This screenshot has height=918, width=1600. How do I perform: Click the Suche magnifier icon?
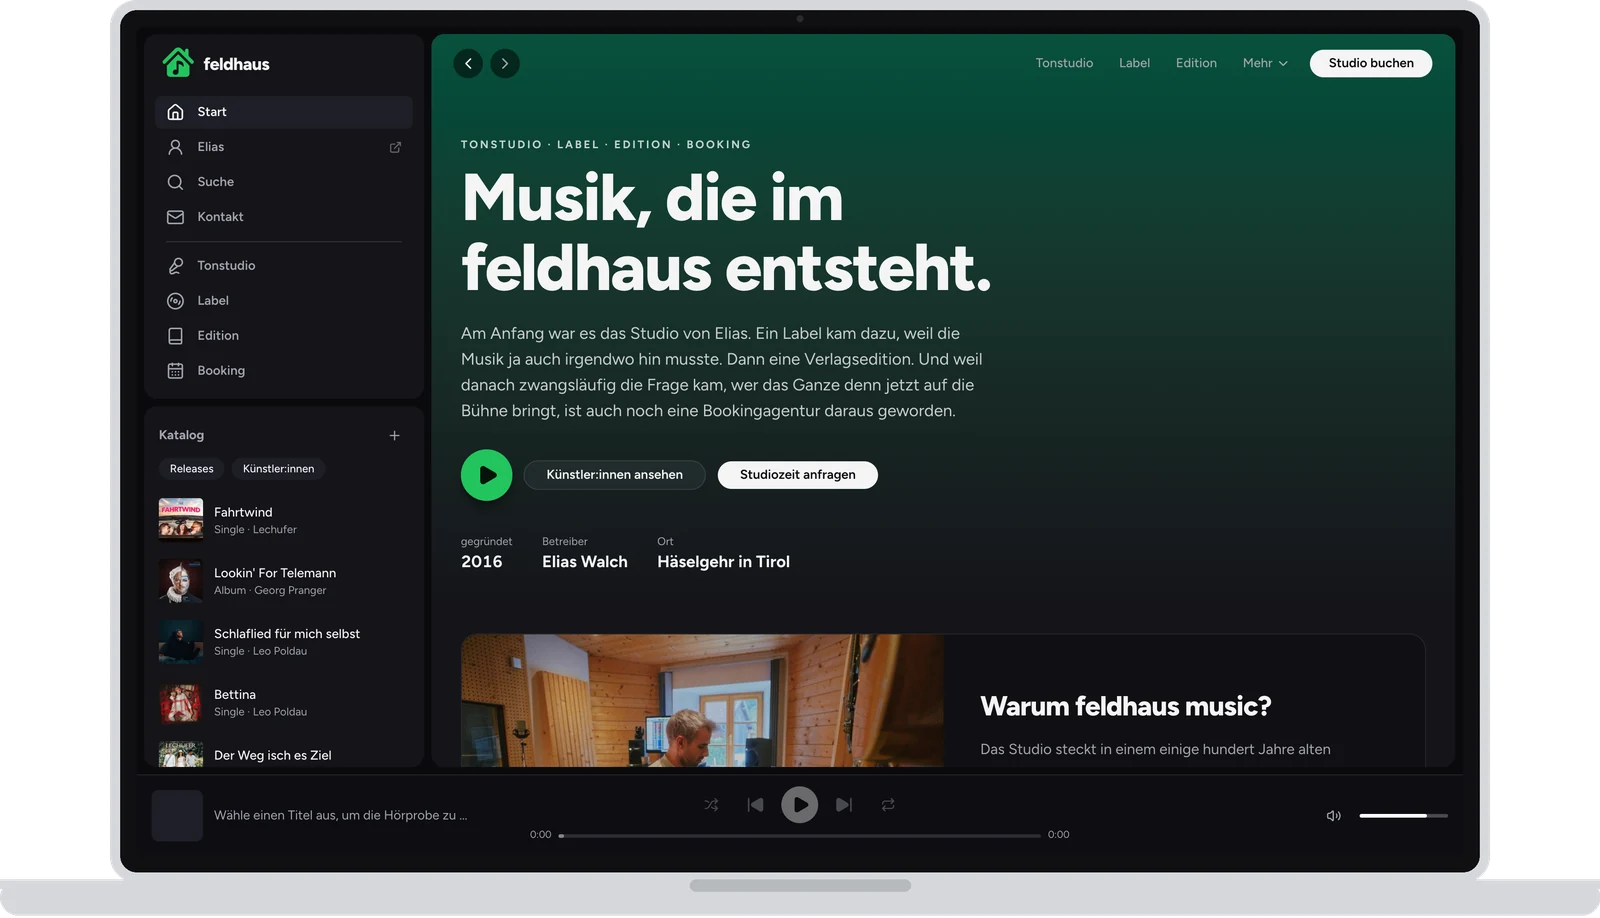pyautogui.click(x=175, y=182)
